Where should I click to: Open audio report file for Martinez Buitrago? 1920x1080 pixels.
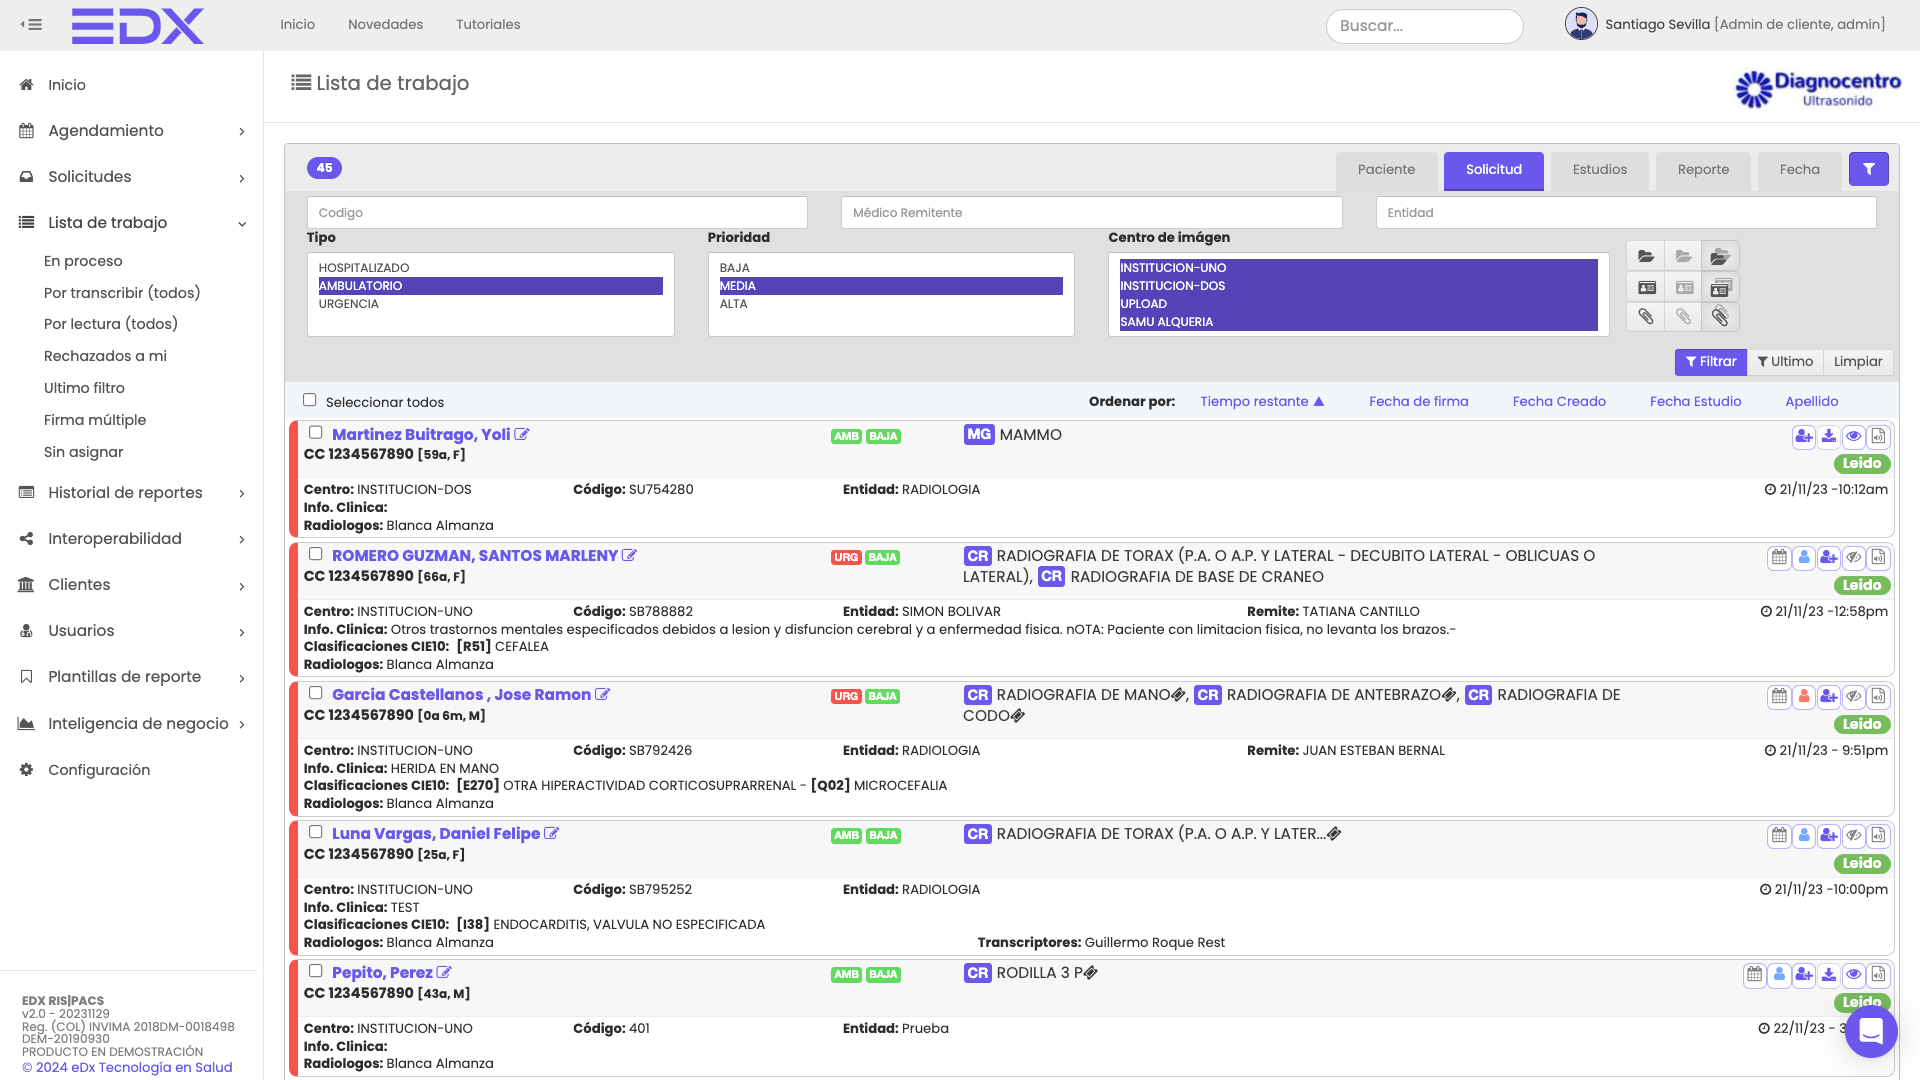[x=1878, y=436]
